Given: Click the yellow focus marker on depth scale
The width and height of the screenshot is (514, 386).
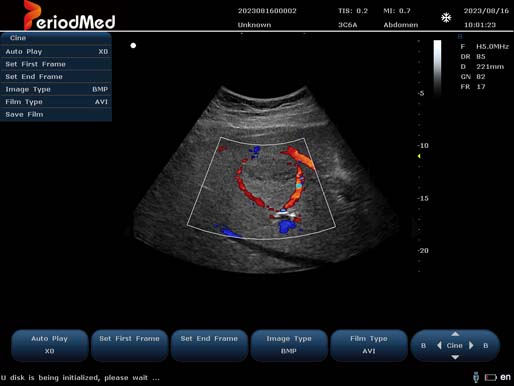Looking at the screenshot, I should click(x=419, y=156).
